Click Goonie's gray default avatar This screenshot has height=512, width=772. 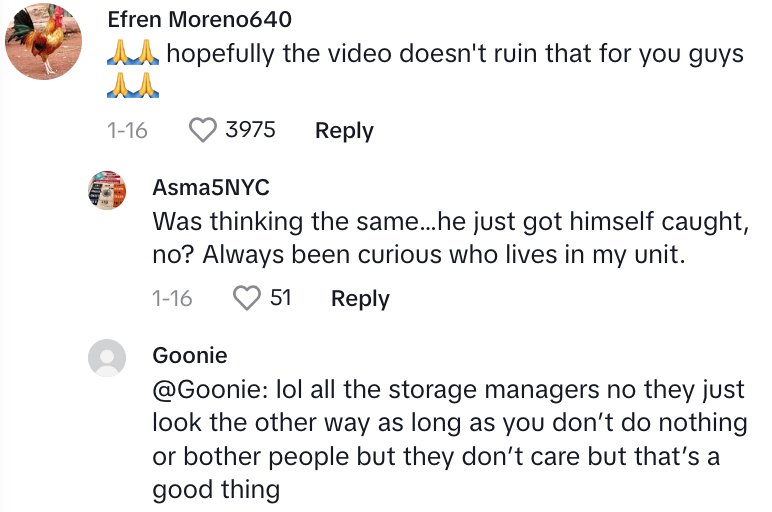click(x=108, y=357)
